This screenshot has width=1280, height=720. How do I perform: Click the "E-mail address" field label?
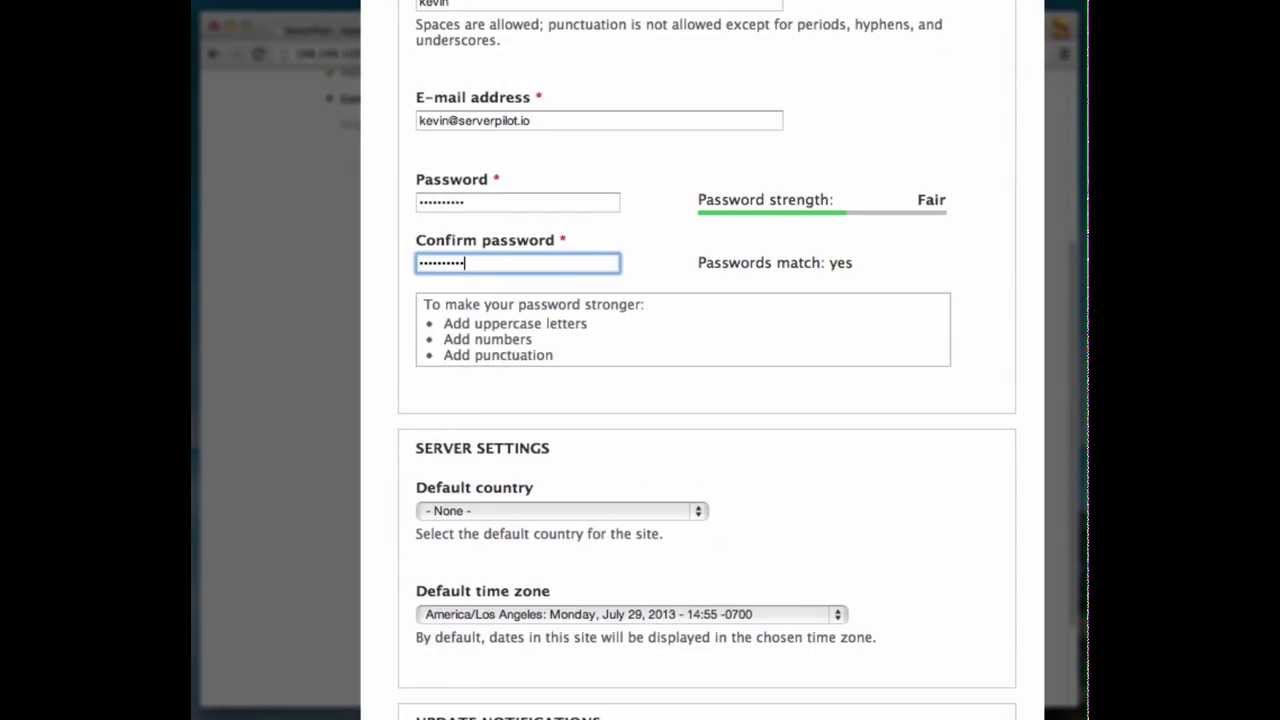coord(473,98)
